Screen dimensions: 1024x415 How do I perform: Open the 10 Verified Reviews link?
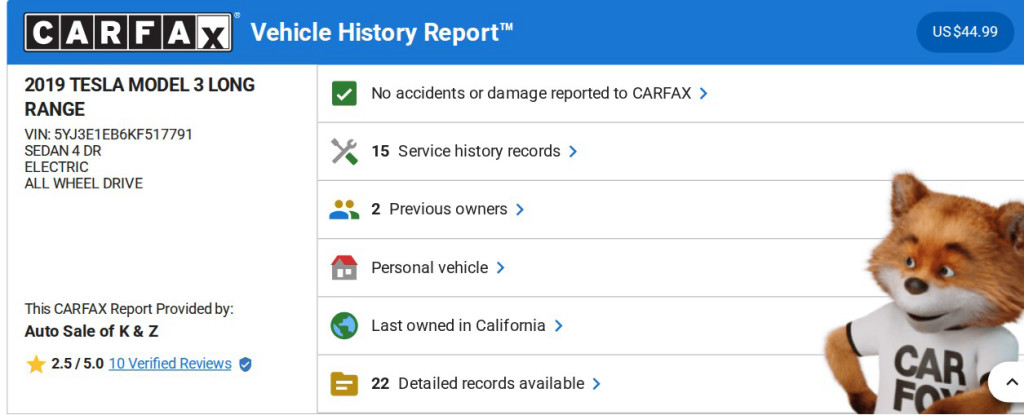pyautogui.click(x=170, y=364)
